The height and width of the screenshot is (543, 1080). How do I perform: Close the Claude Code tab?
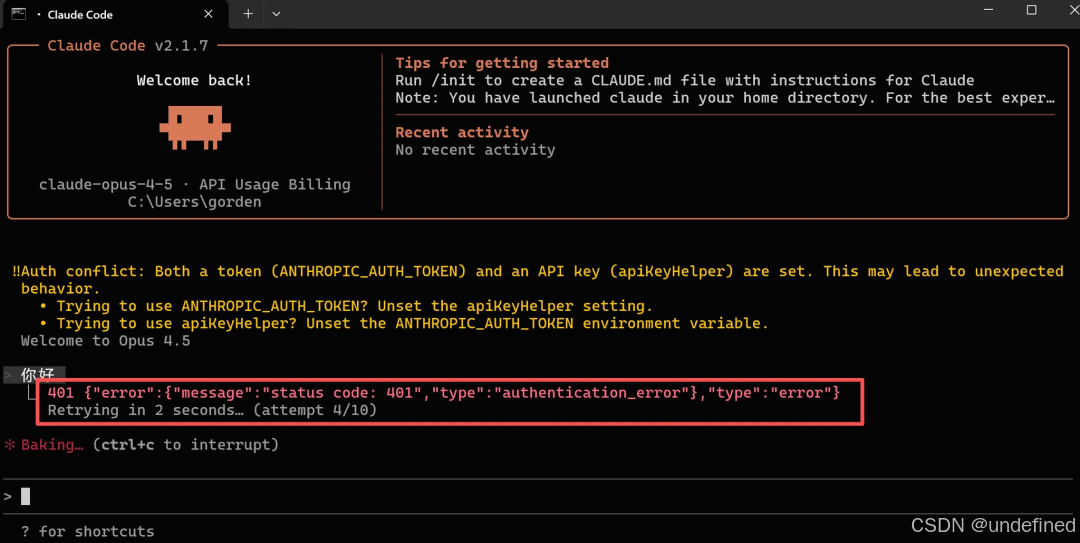pyautogui.click(x=208, y=14)
